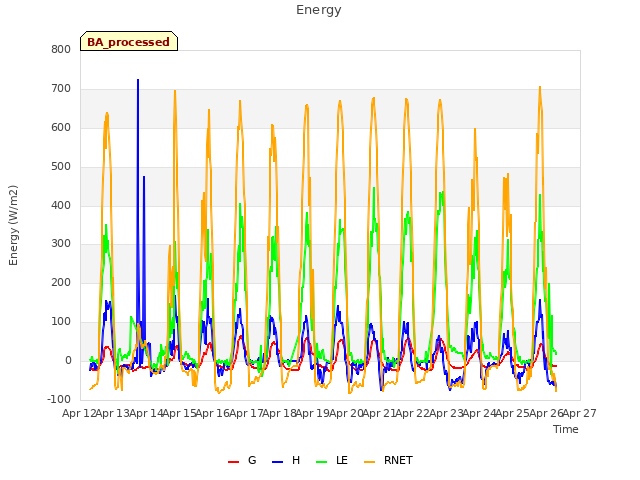Click the 0 y-axis tick label
The height and width of the screenshot is (480, 640).
point(68,360)
